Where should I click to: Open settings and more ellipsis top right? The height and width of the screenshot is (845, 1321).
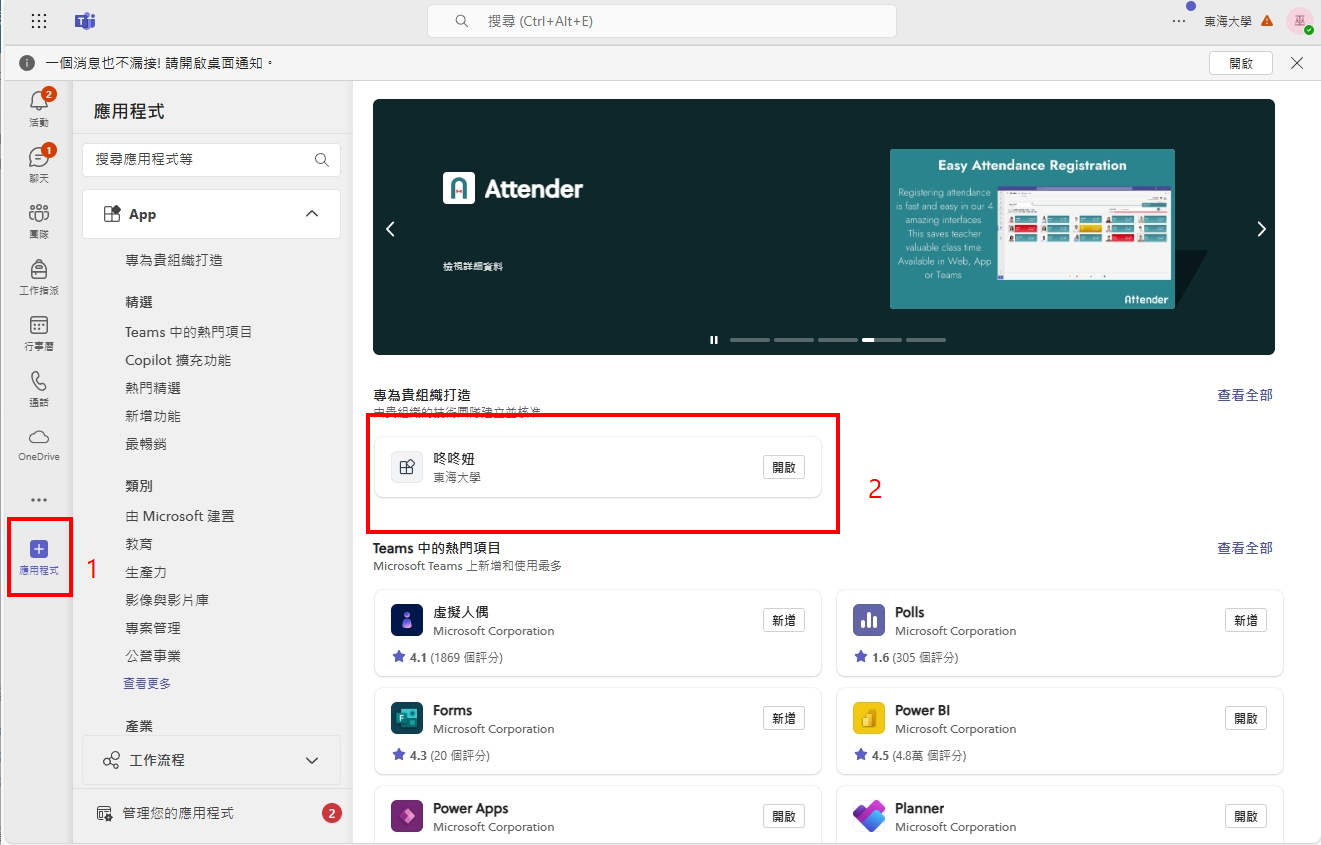pos(1179,20)
